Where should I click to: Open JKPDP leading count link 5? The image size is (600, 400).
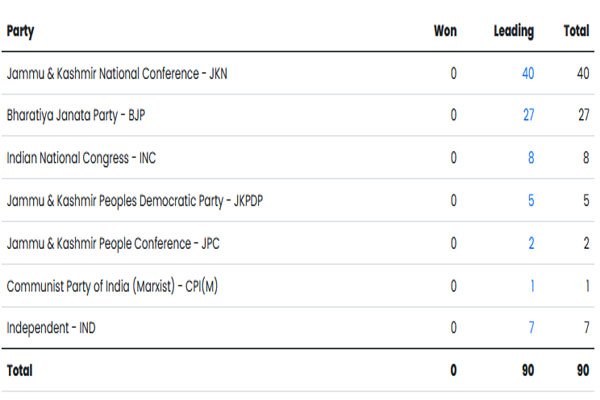(x=531, y=200)
